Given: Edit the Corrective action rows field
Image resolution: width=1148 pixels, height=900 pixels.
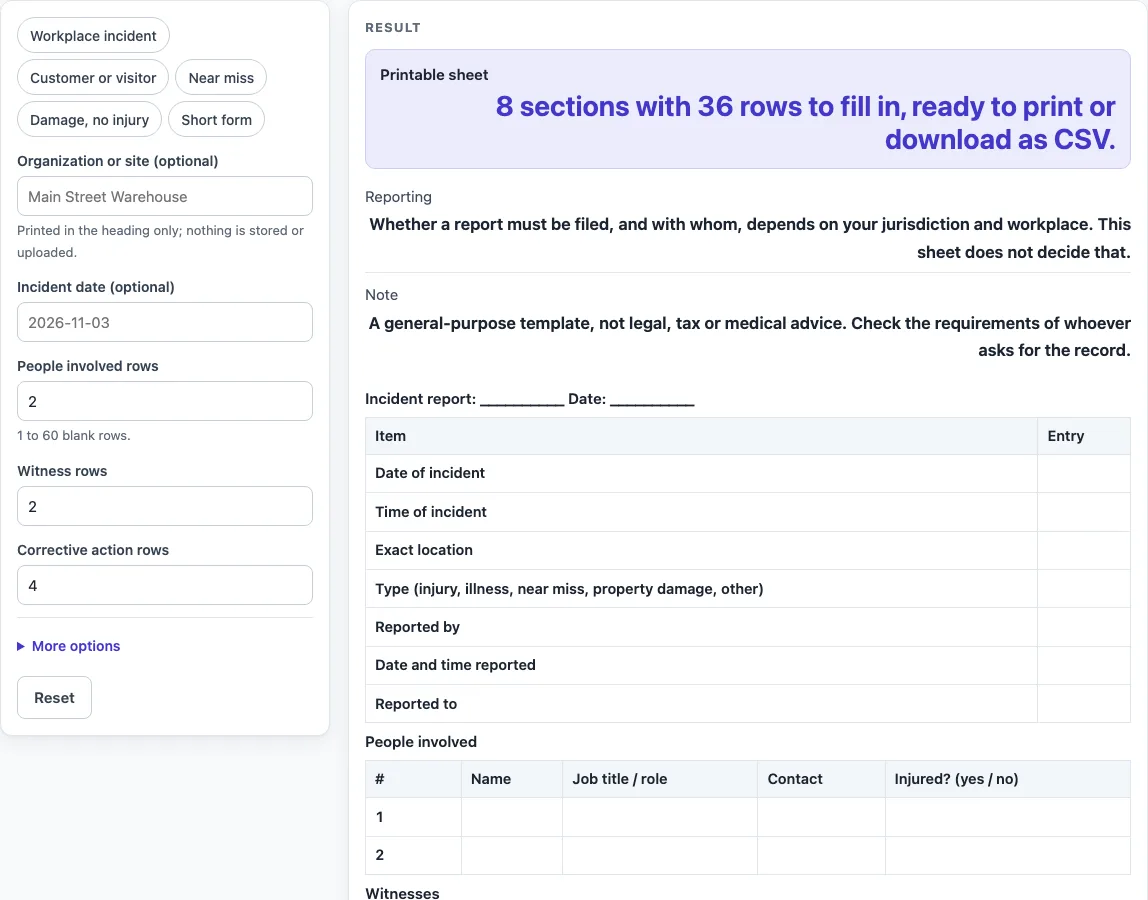Looking at the screenshot, I should [165, 585].
